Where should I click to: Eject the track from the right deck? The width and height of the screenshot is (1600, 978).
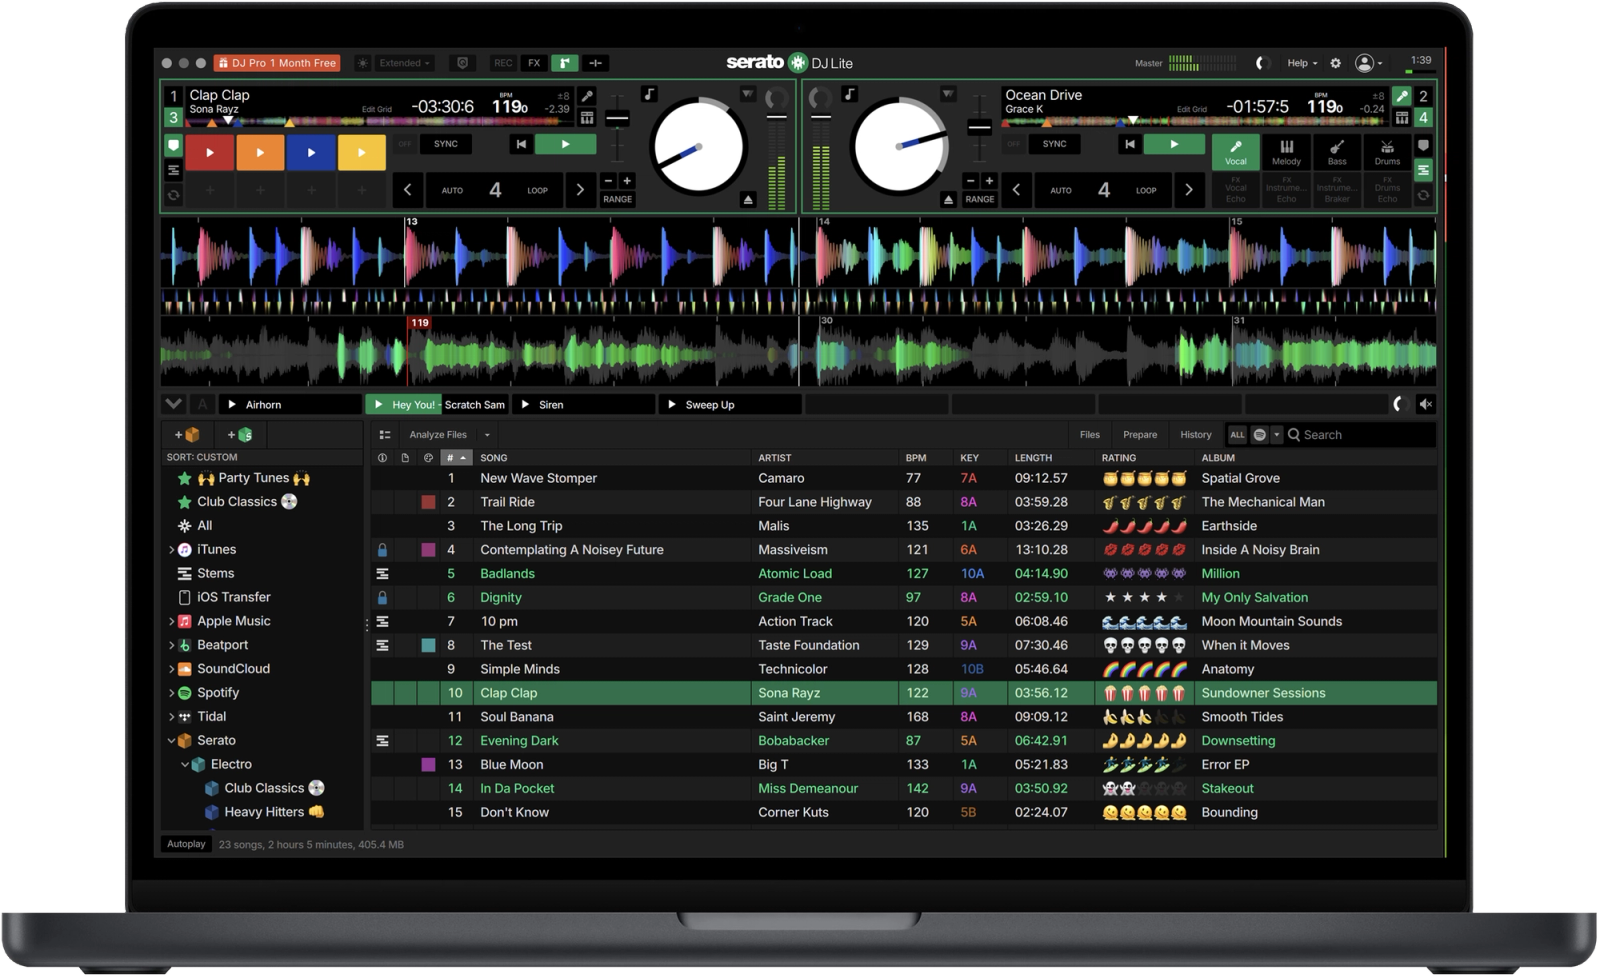[948, 200]
